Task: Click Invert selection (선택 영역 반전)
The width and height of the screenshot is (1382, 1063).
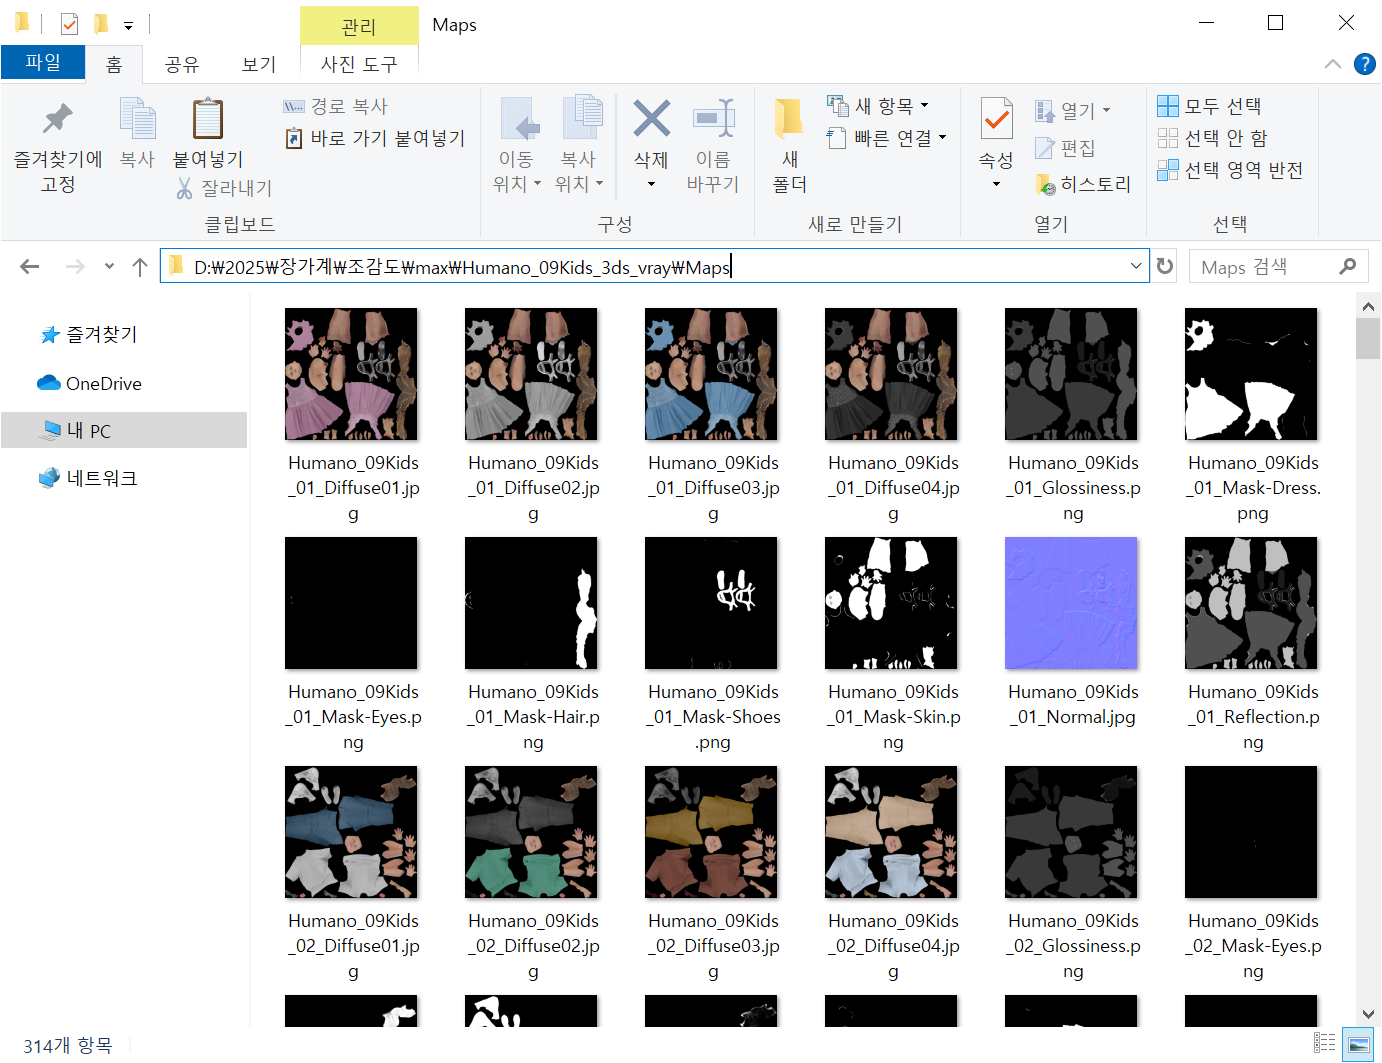Action: click(1230, 170)
